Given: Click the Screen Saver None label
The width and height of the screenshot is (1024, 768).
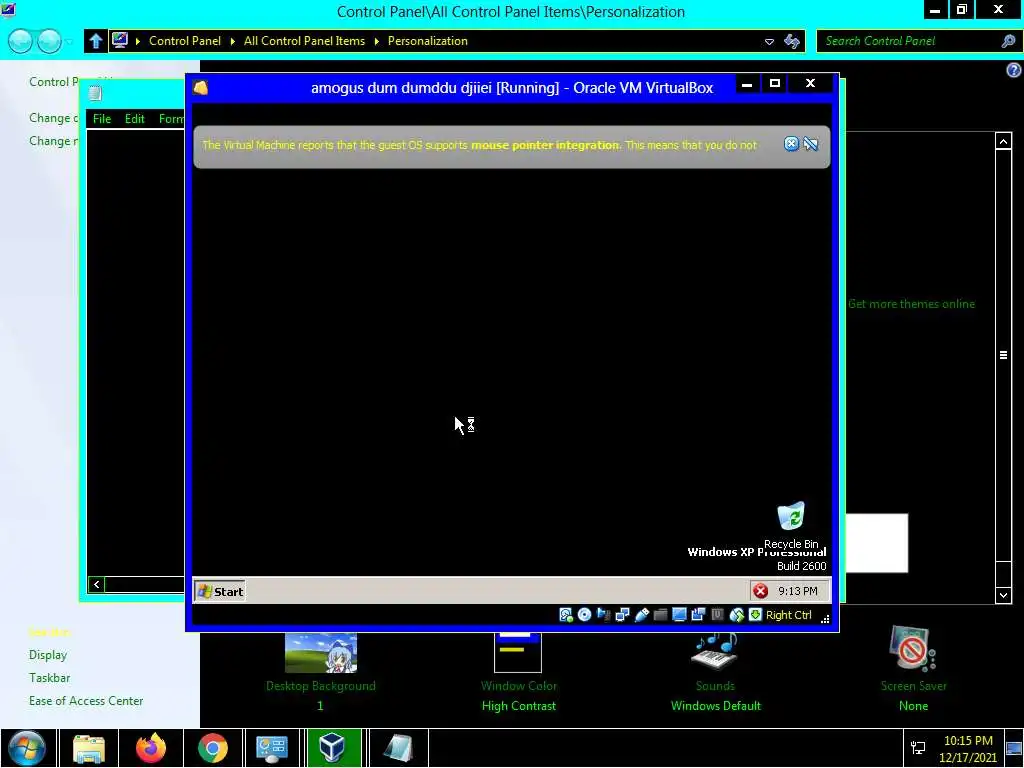Looking at the screenshot, I should coord(913,706).
